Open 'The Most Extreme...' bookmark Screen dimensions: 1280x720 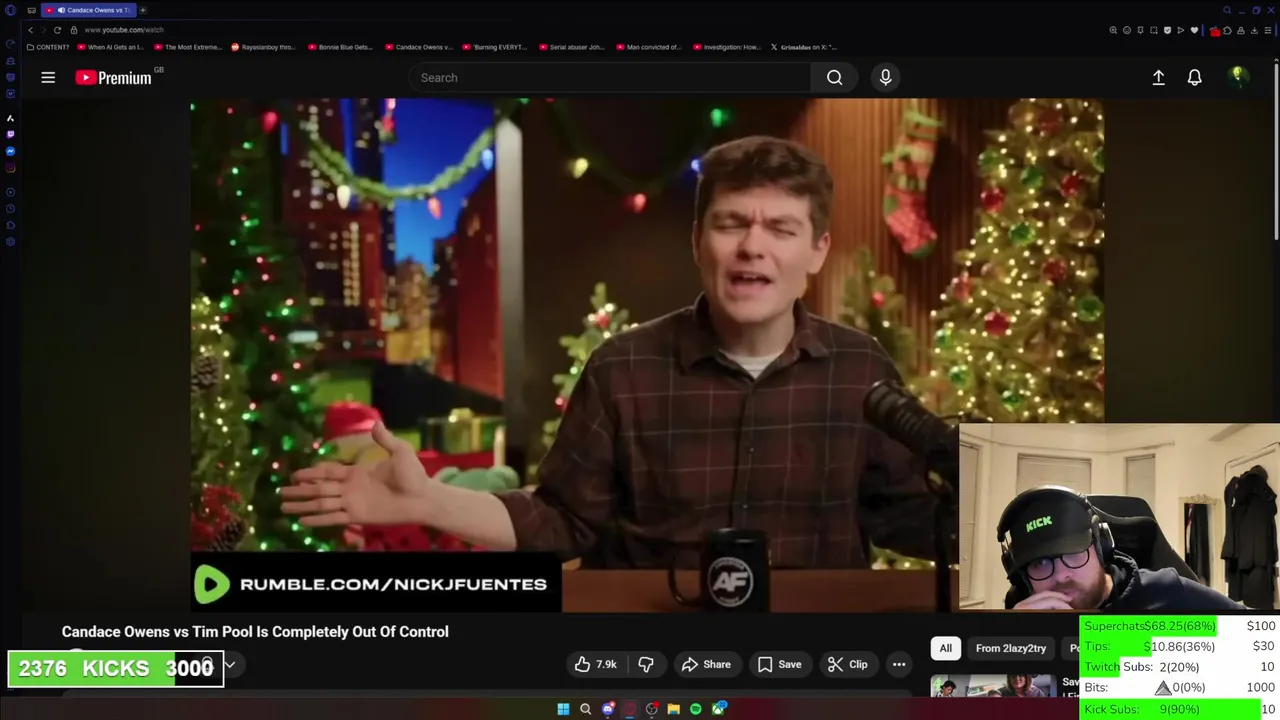188,47
